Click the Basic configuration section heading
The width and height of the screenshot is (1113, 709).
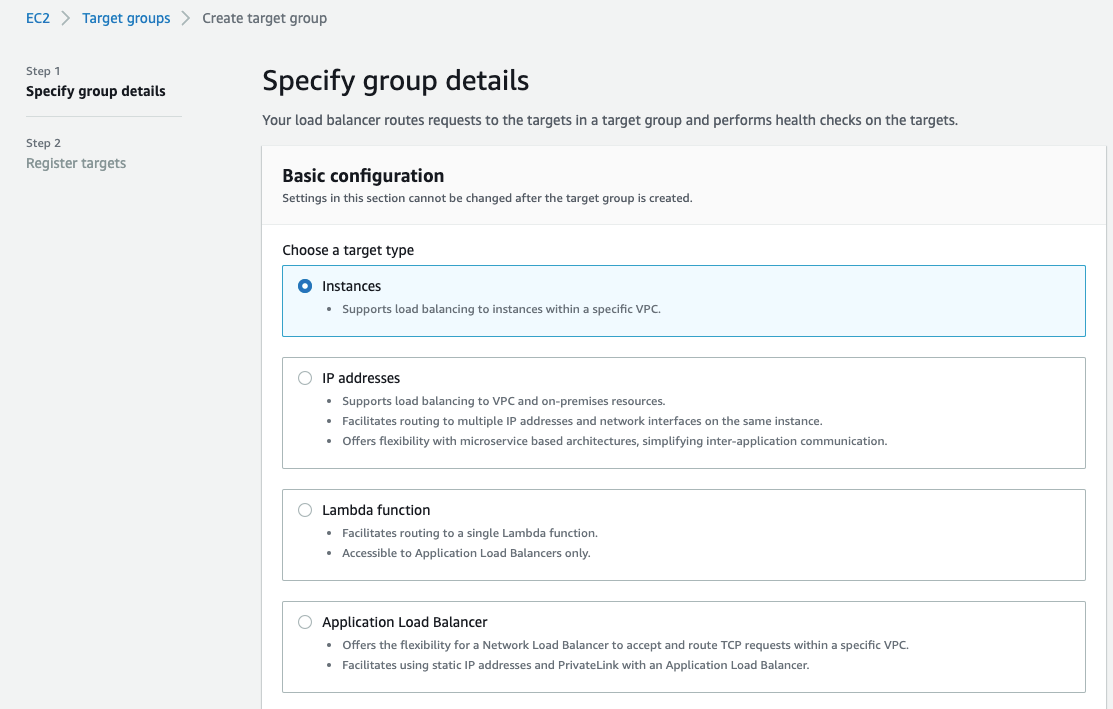tap(363, 176)
